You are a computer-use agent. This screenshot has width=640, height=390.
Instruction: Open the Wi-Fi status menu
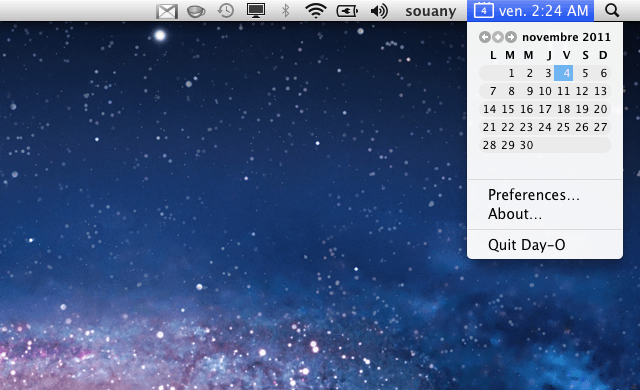pos(316,11)
